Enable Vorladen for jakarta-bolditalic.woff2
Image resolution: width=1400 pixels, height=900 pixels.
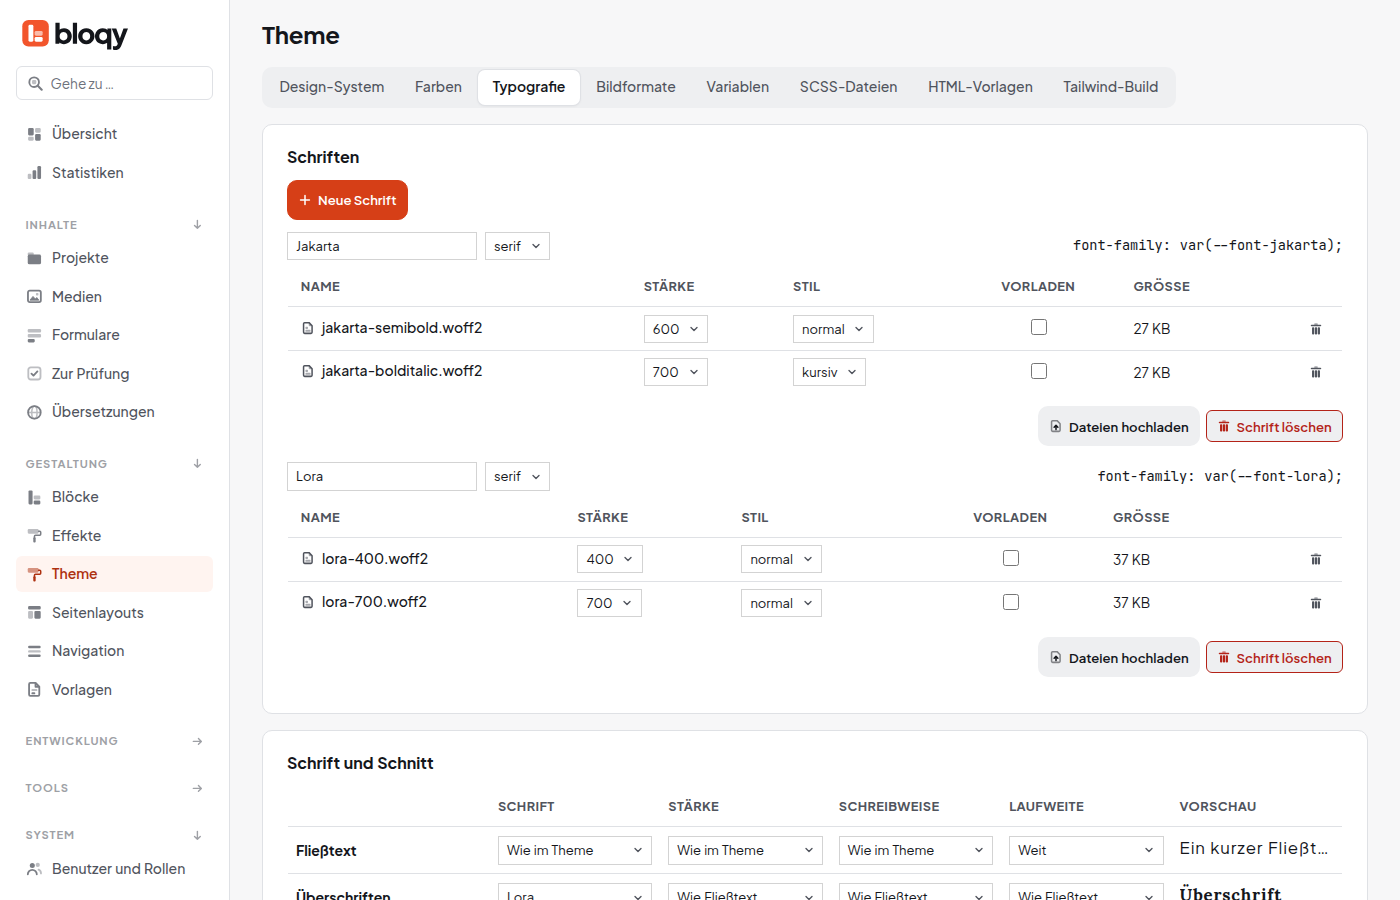1039,371
